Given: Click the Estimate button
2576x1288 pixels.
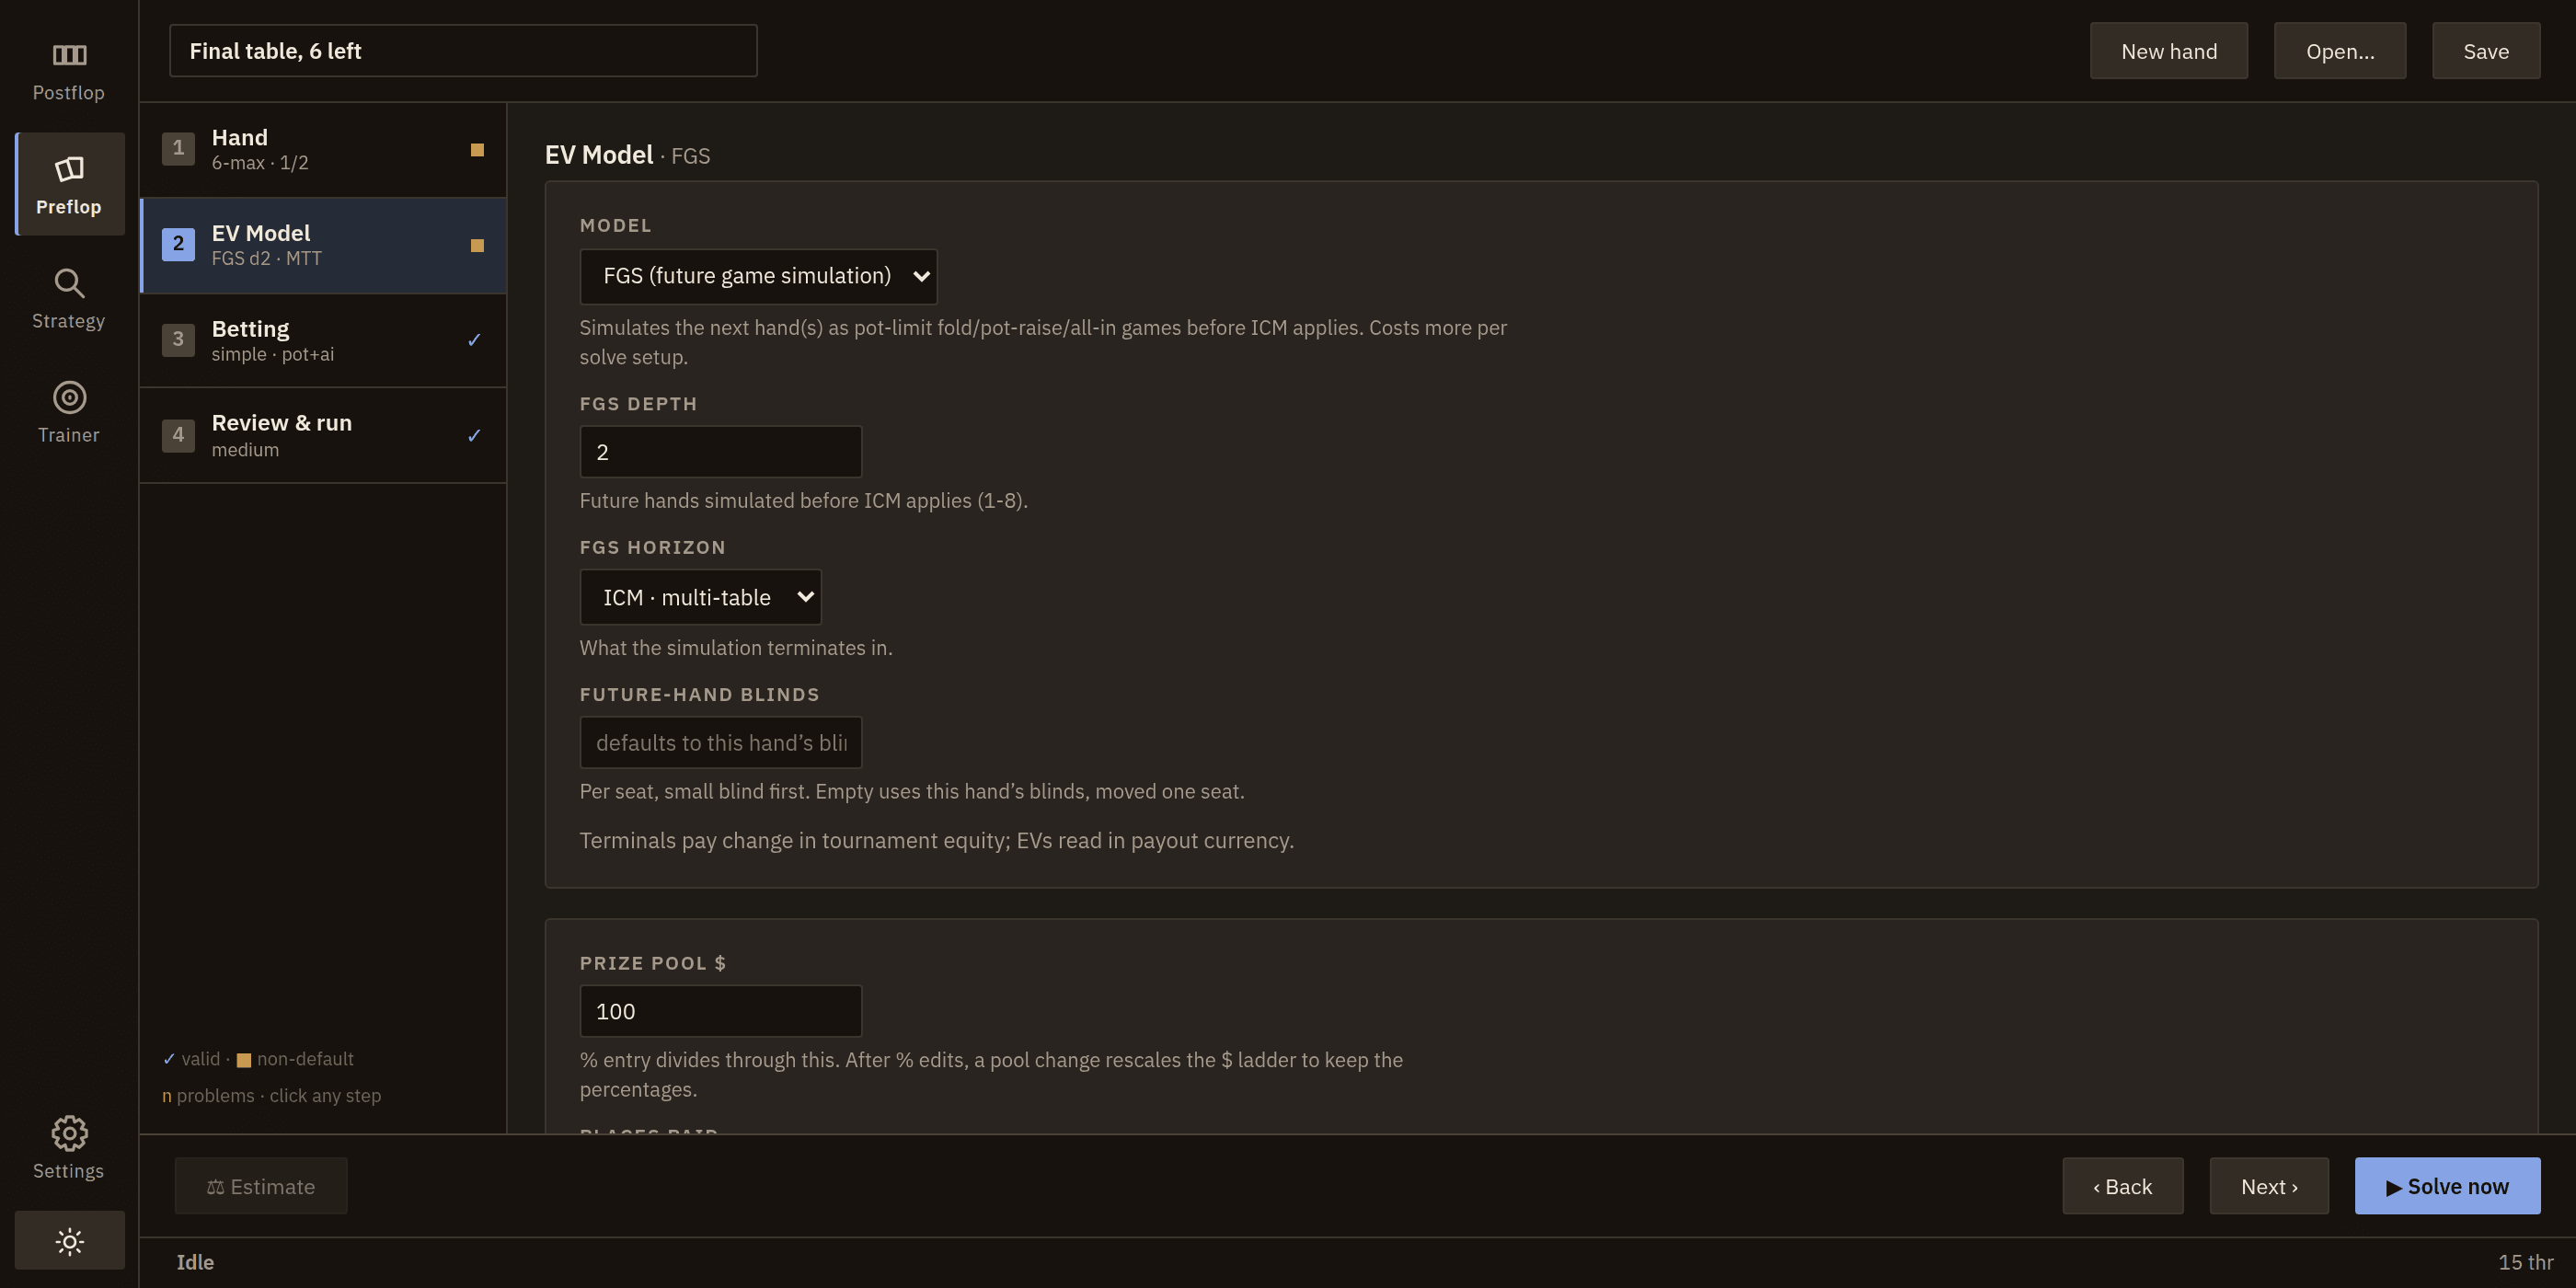Looking at the screenshot, I should coord(261,1186).
